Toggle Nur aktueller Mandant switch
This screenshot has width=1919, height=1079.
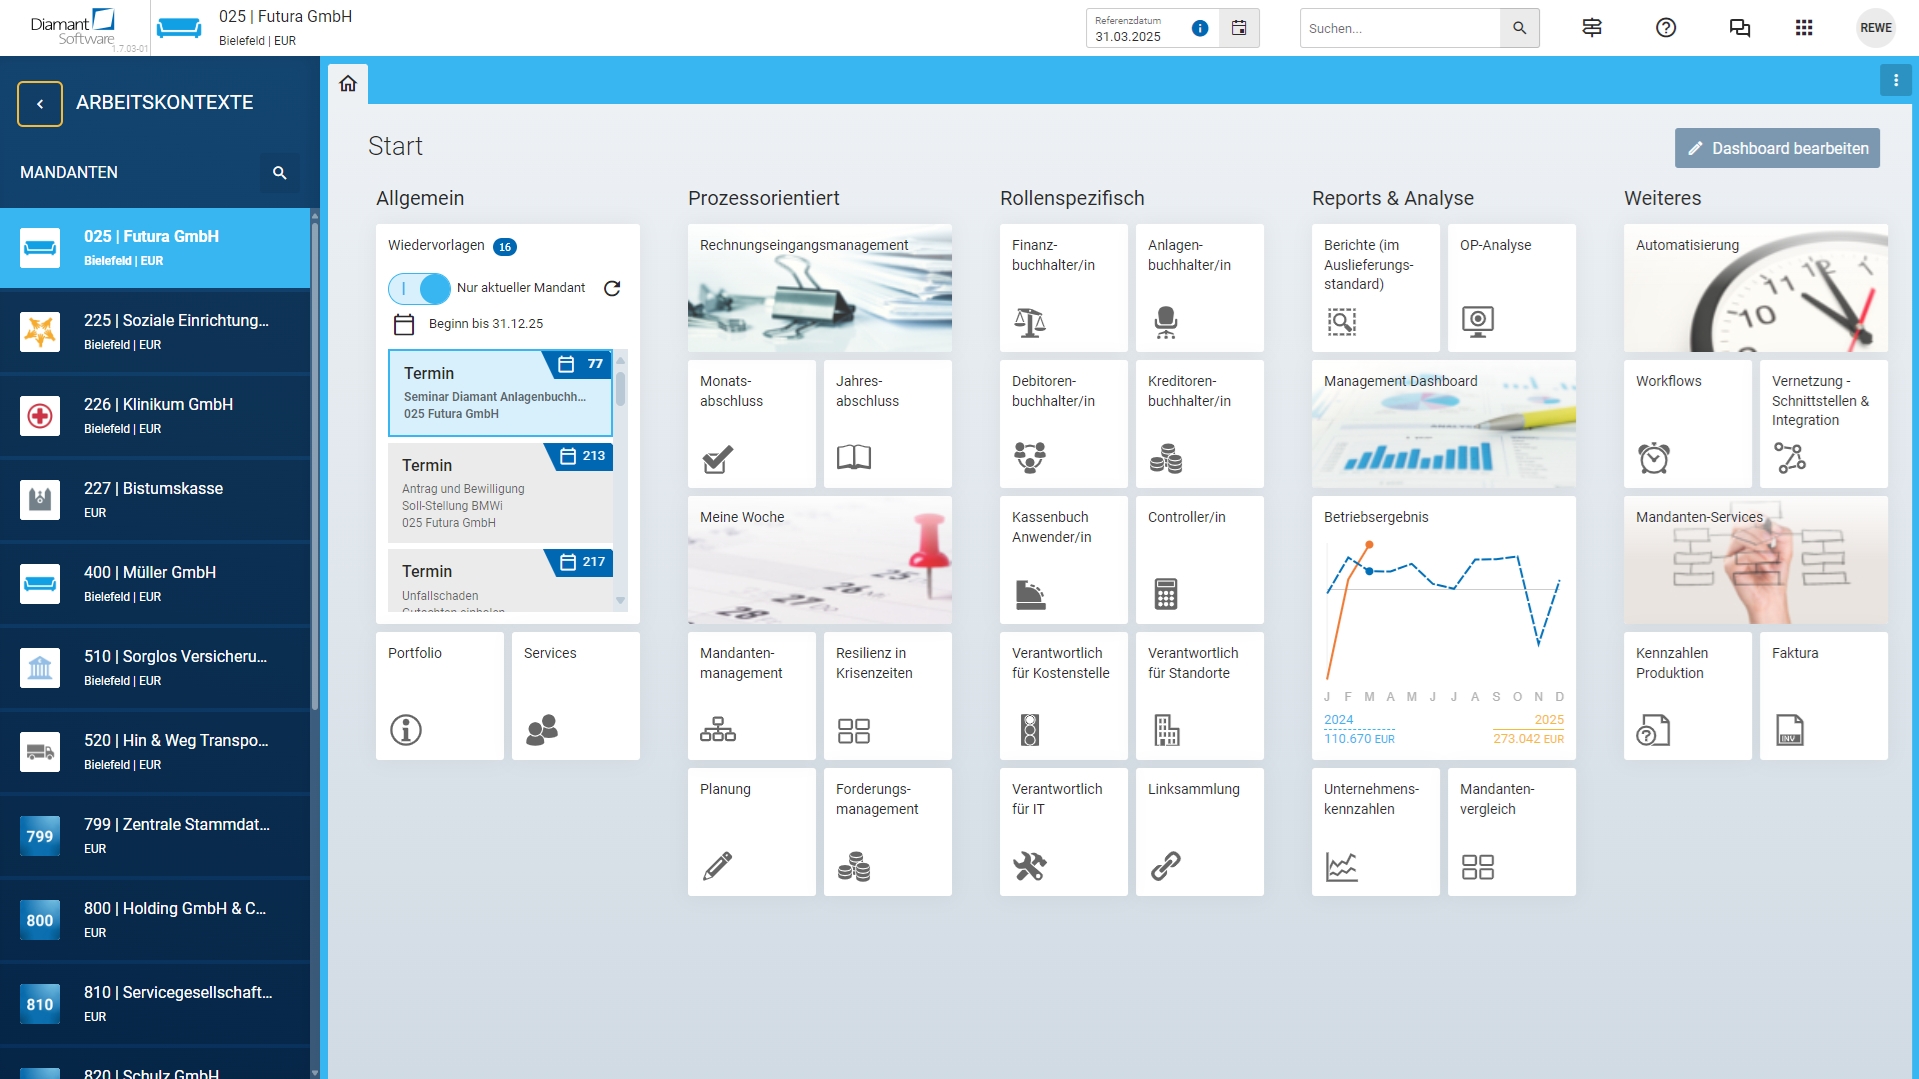click(x=420, y=288)
